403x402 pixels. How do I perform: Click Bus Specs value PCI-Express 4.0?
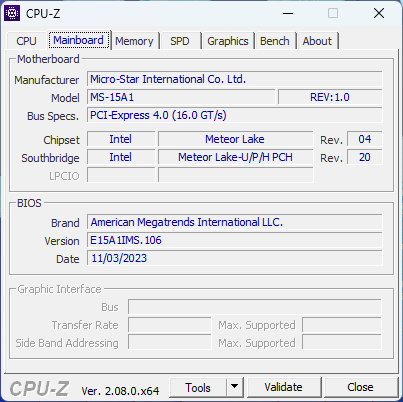point(235,115)
